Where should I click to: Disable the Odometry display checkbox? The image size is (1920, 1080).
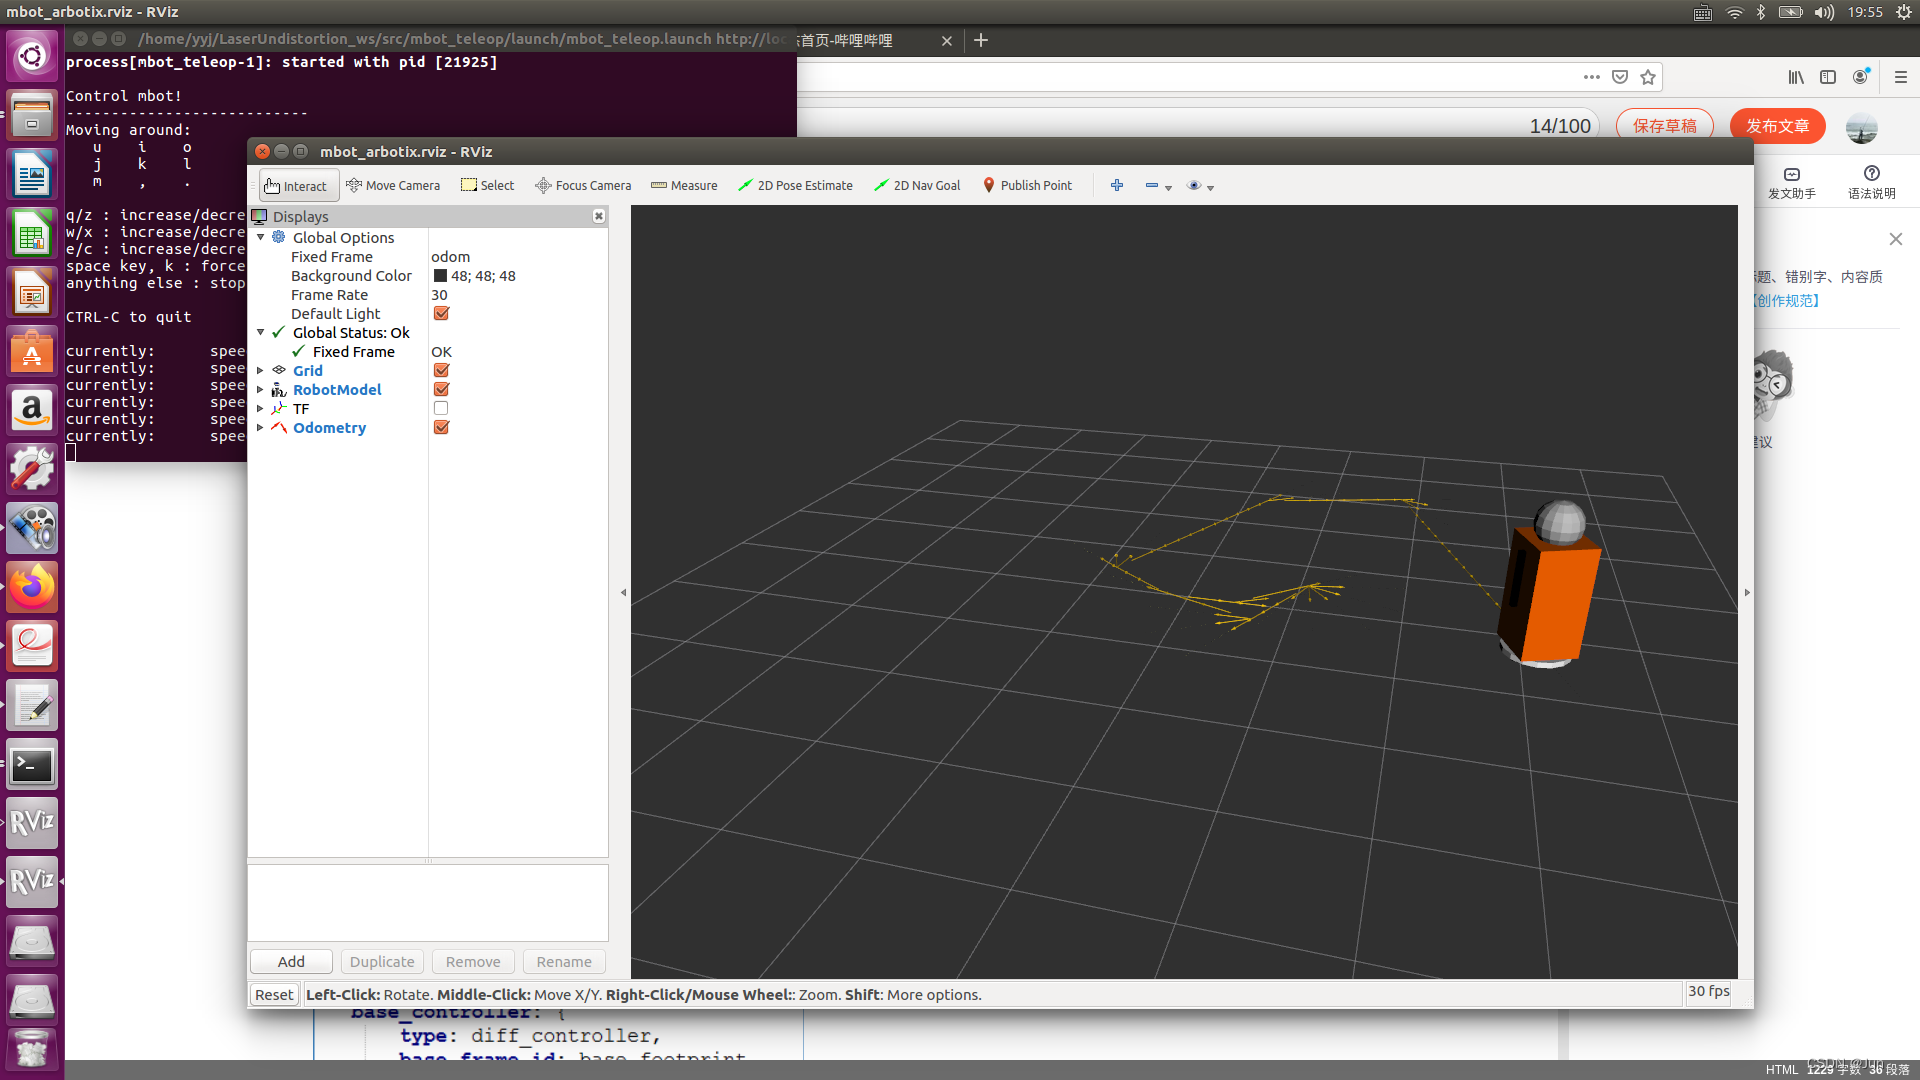441,427
